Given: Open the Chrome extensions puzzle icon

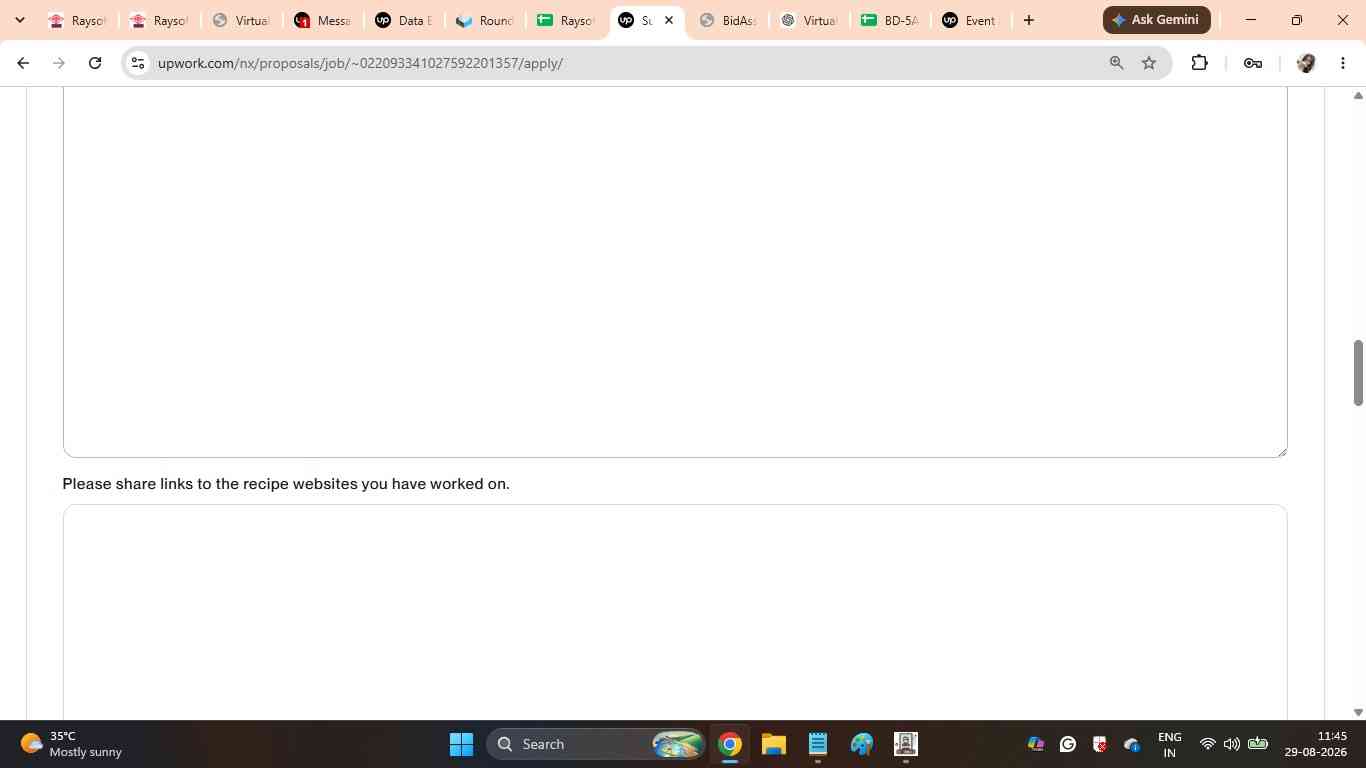Looking at the screenshot, I should click(x=1199, y=63).
